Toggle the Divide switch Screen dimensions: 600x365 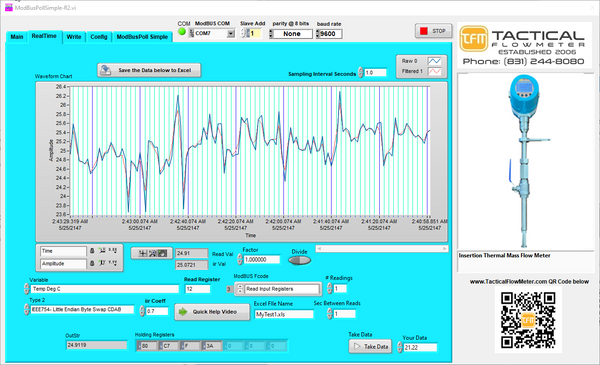(300, 261)
